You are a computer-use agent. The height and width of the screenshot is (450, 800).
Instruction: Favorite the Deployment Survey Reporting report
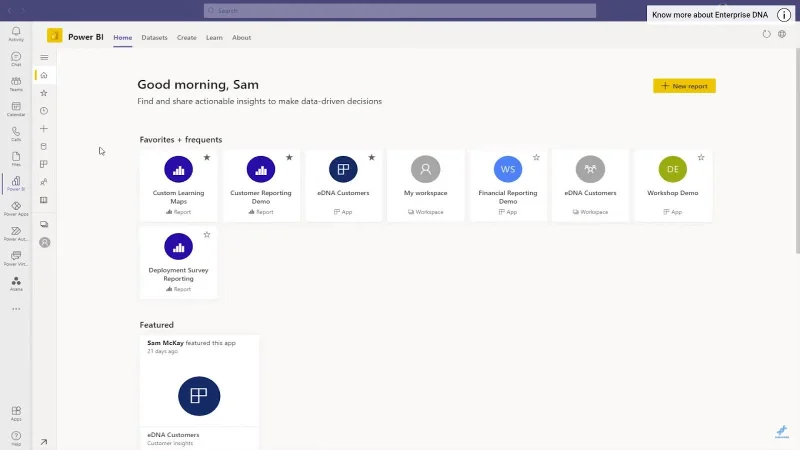coord(207,235)
